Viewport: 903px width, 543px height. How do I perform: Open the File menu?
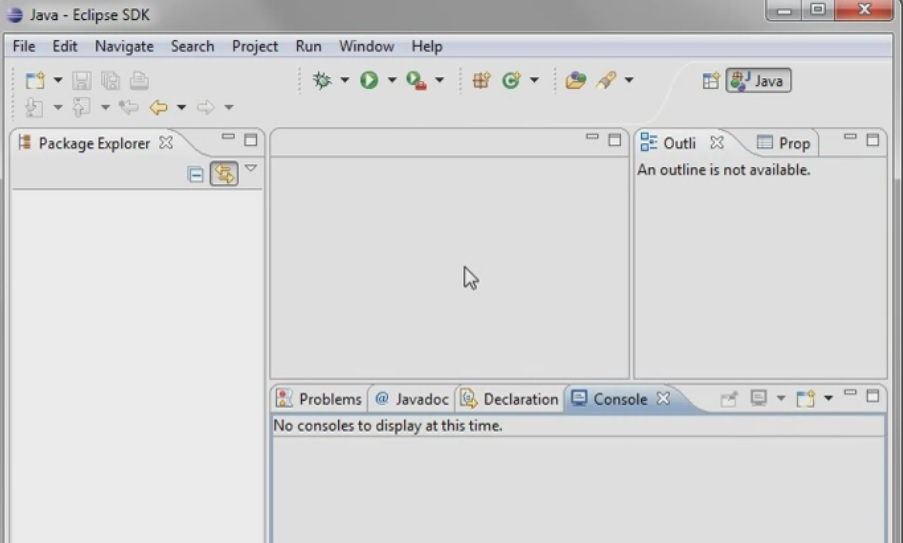(24, 46)
